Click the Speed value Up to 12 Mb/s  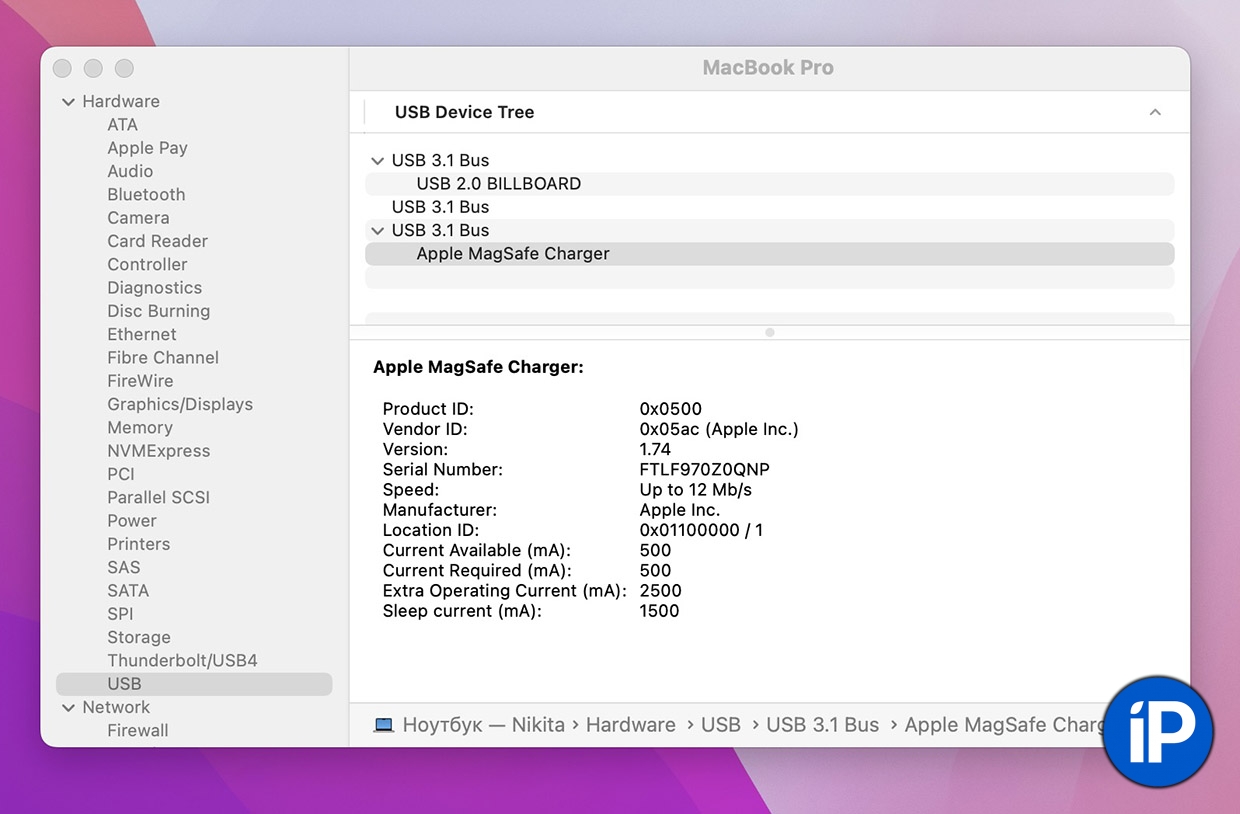[695, 490]
